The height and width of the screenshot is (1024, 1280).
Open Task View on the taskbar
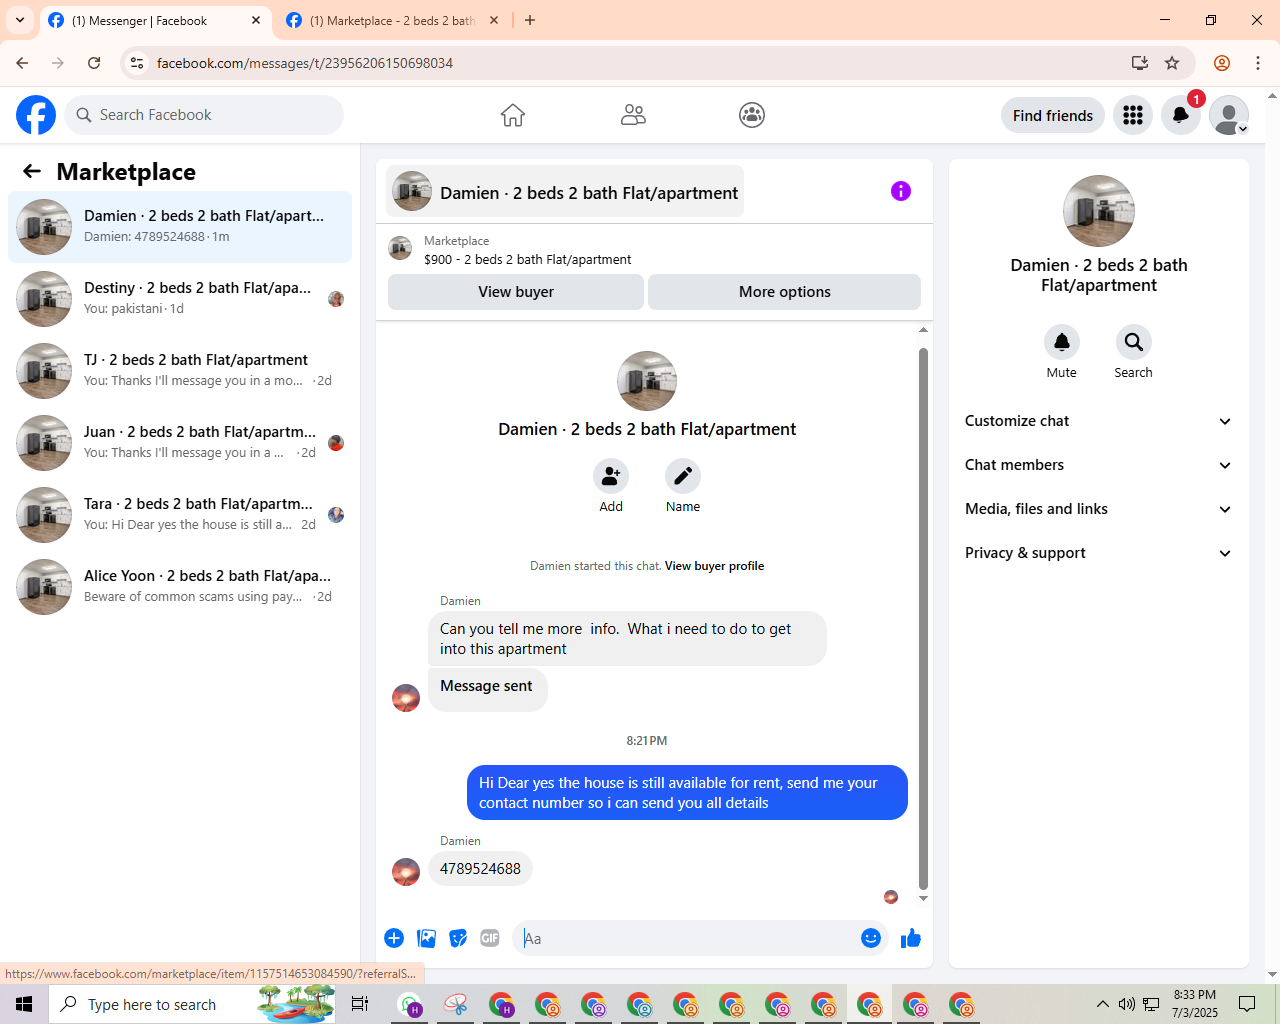click(360, 1004)
